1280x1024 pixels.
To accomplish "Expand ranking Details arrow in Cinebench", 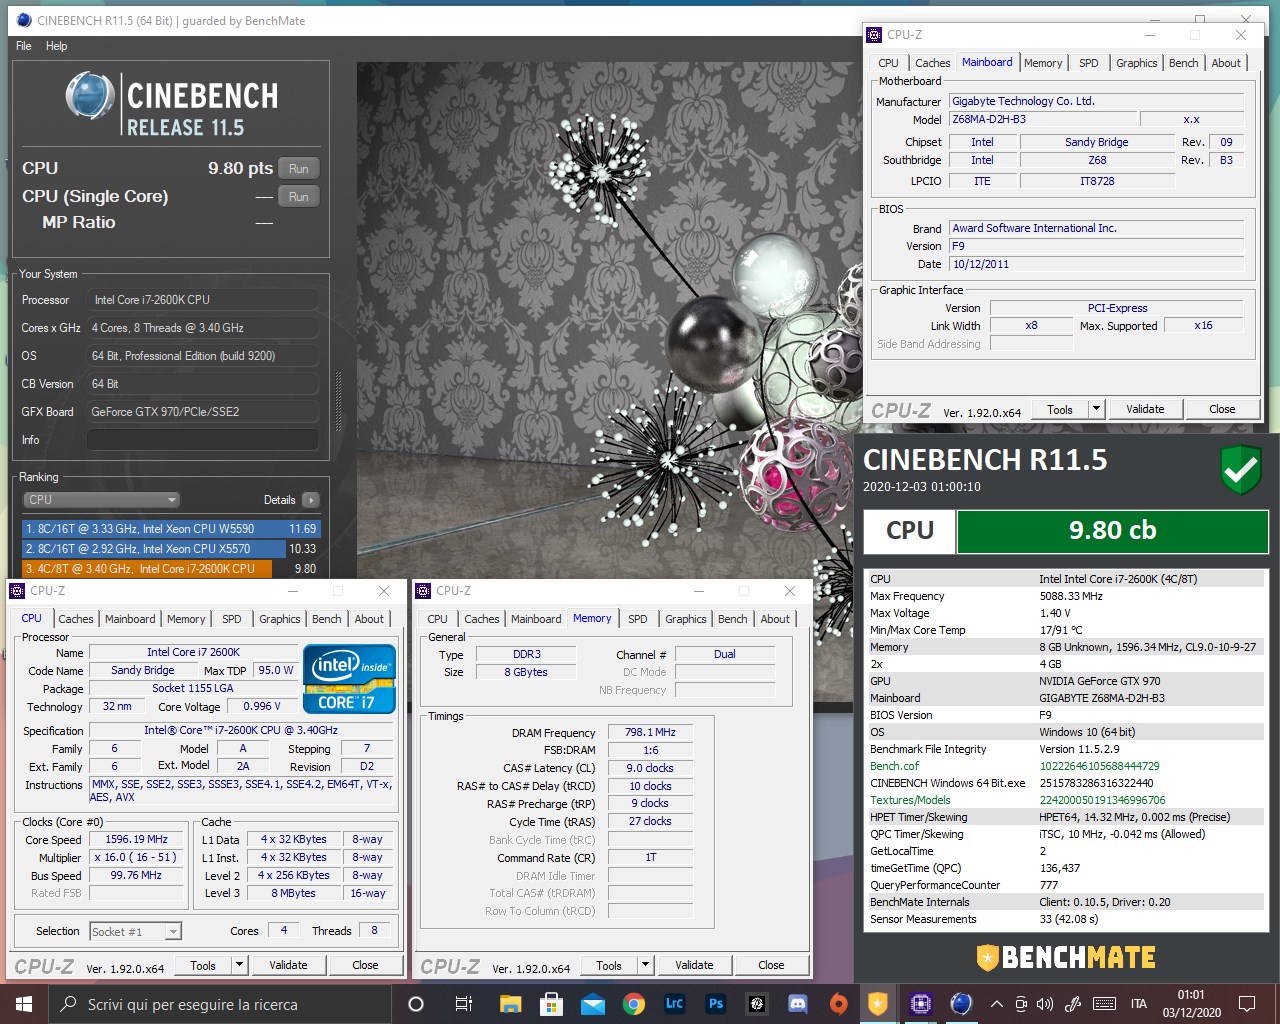I will point(311,500).
